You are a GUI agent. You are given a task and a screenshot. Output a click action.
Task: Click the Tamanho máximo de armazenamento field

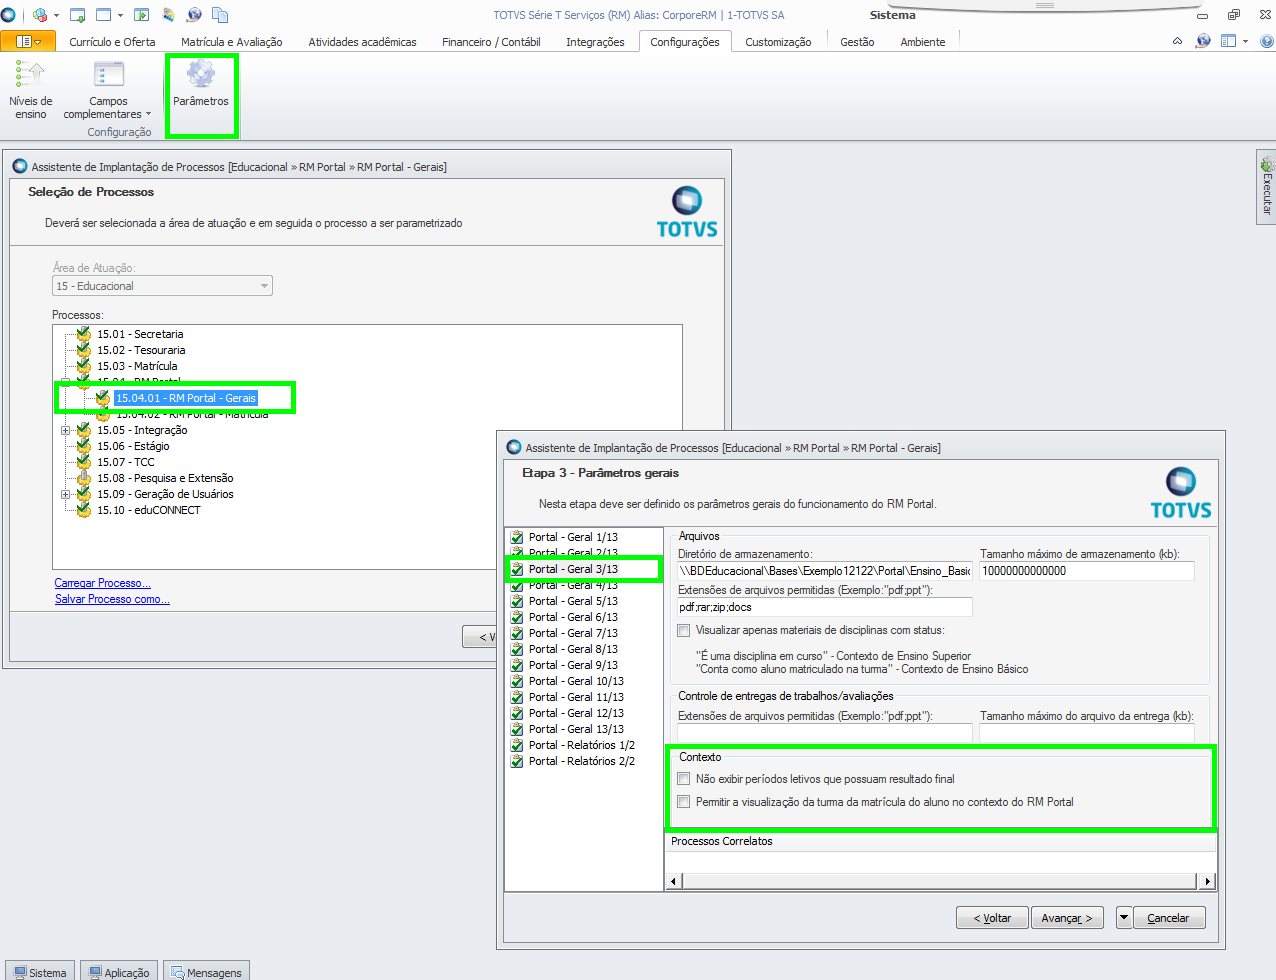pos(1087,571)
